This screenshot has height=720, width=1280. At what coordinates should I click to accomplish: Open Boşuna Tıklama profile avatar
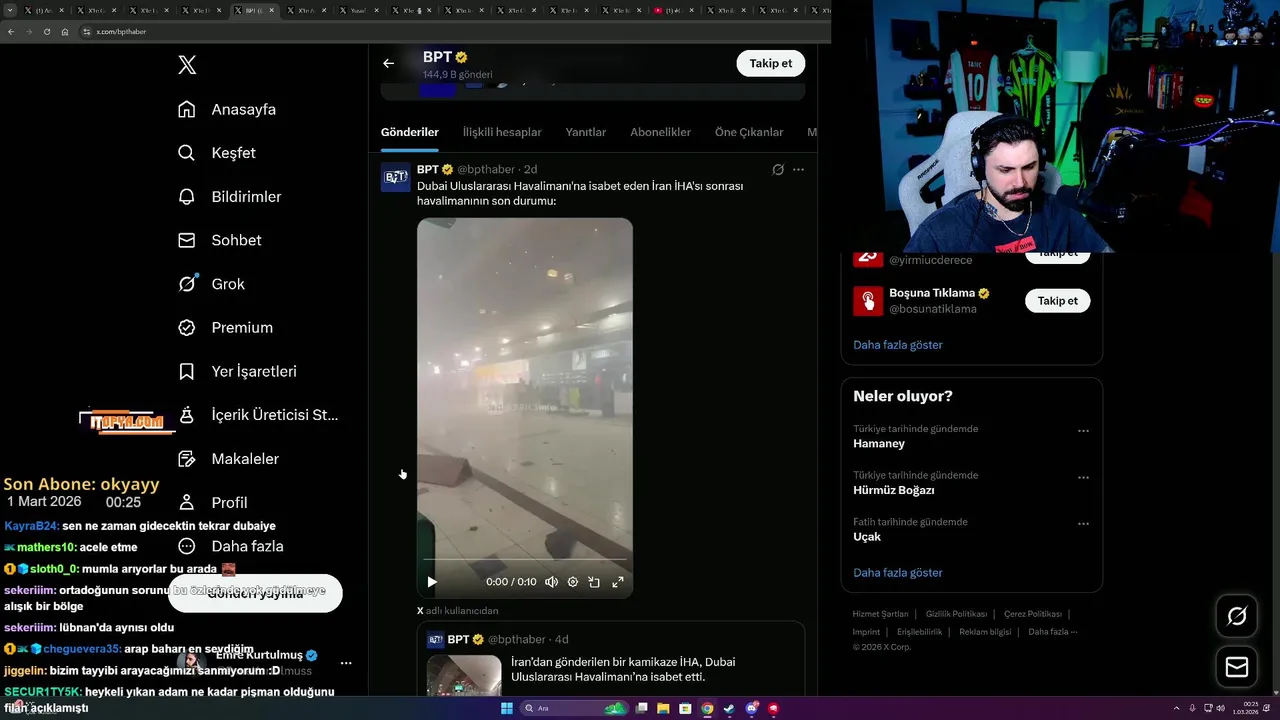point(868,301)
